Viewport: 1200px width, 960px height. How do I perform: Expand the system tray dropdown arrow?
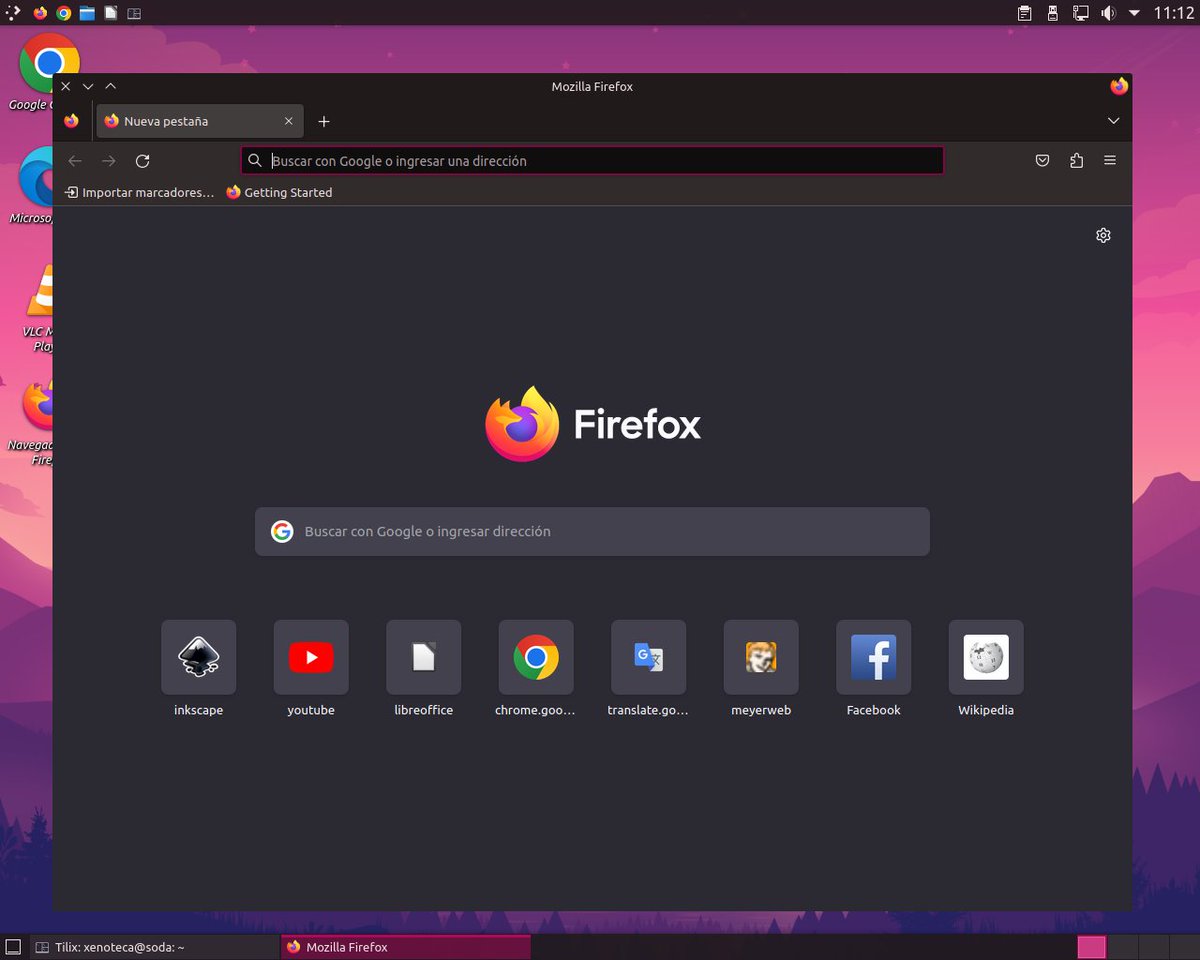1134,13
